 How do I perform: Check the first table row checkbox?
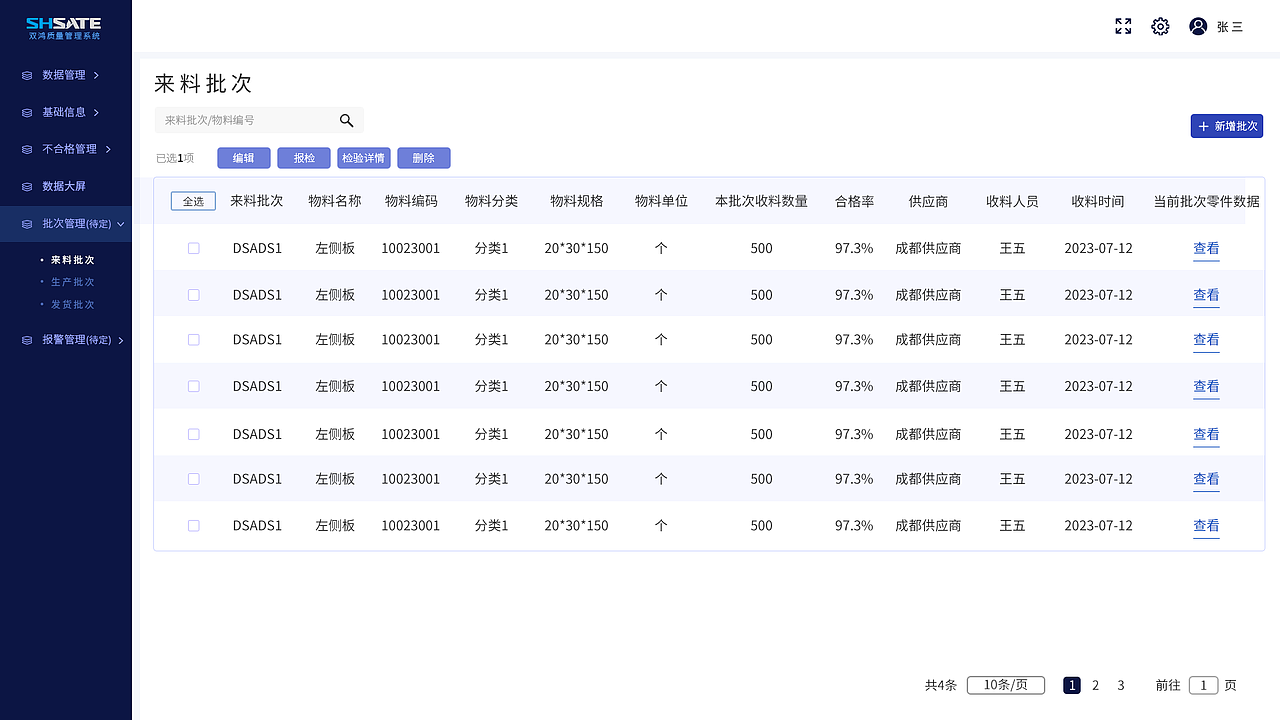click(193, 248)
